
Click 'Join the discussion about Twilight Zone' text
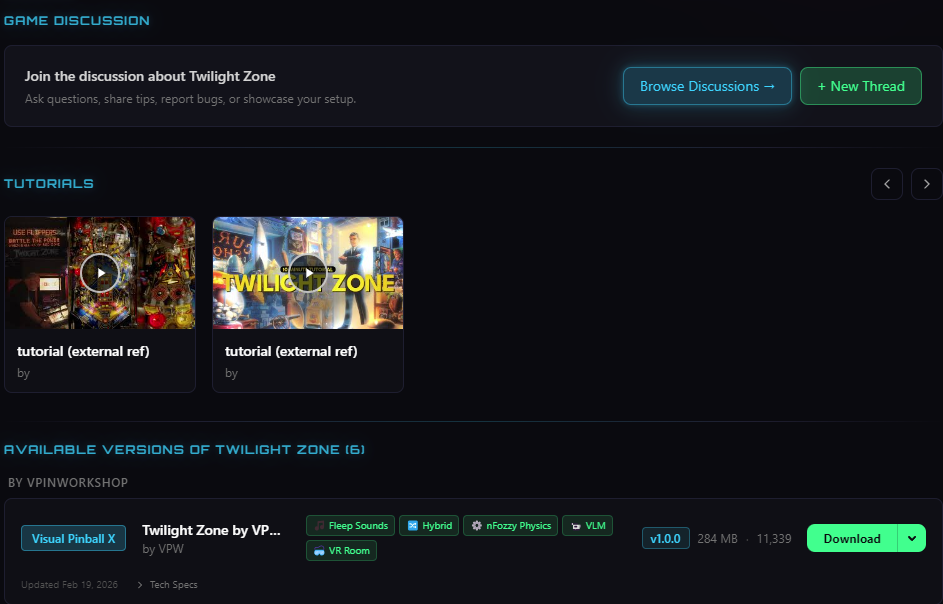(x=150, y=76)
